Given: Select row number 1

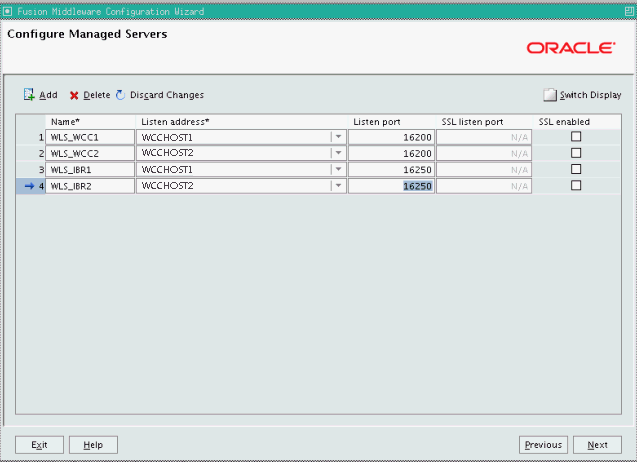Looking at the screenshot, I should pos(31,137).
